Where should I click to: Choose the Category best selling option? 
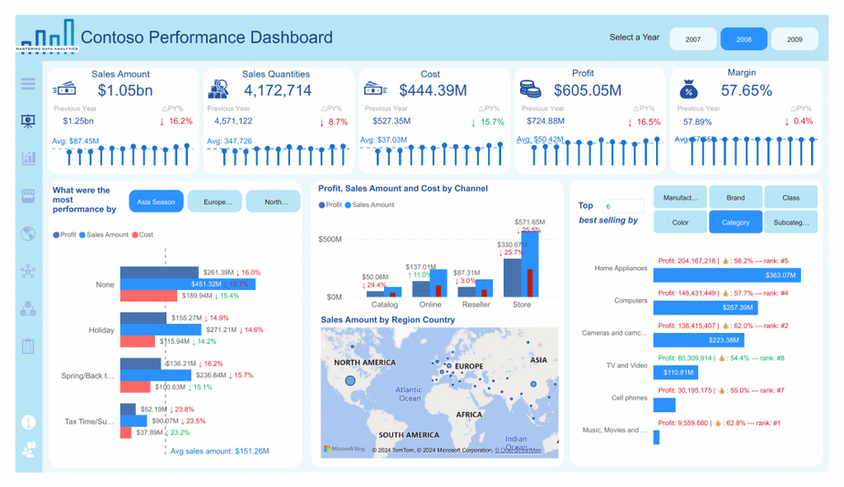[735, 222]
